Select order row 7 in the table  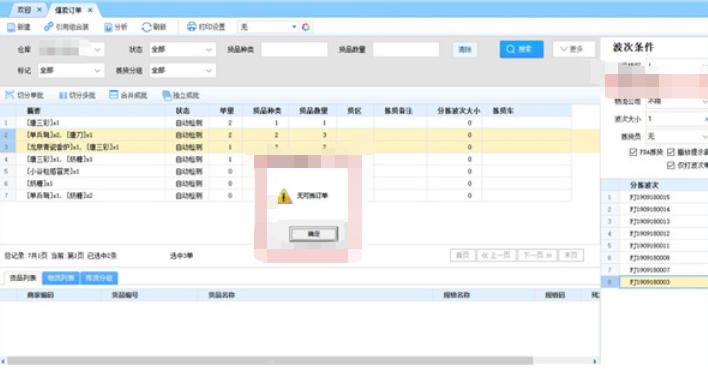tap(285, 196)
